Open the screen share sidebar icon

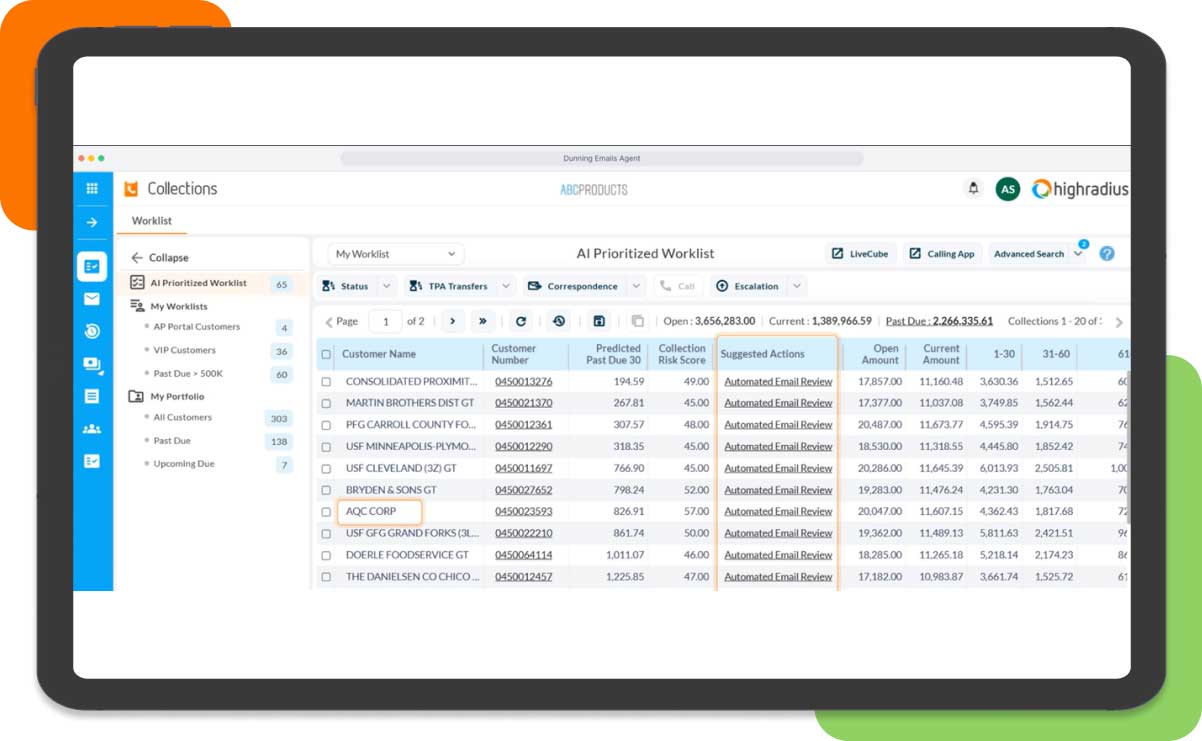point(92,364)
